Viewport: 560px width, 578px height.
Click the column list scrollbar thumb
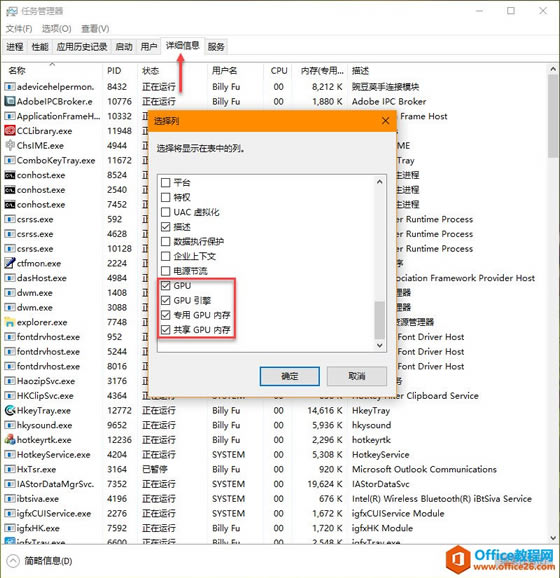tap(380, 320)
